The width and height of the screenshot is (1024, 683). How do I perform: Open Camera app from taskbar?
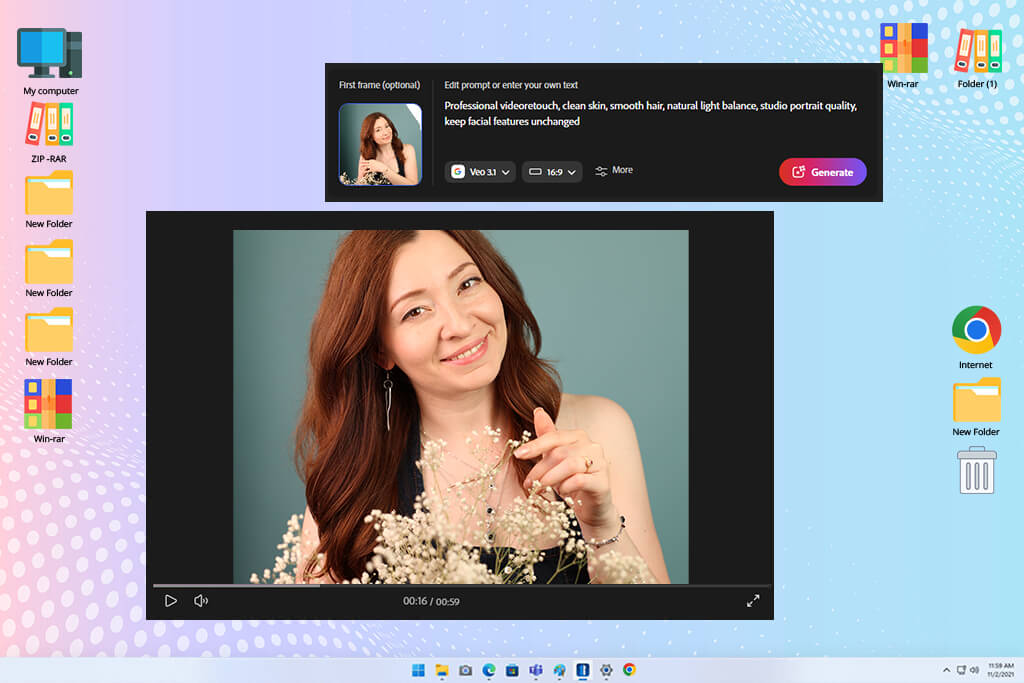click(x=466, y=670)
